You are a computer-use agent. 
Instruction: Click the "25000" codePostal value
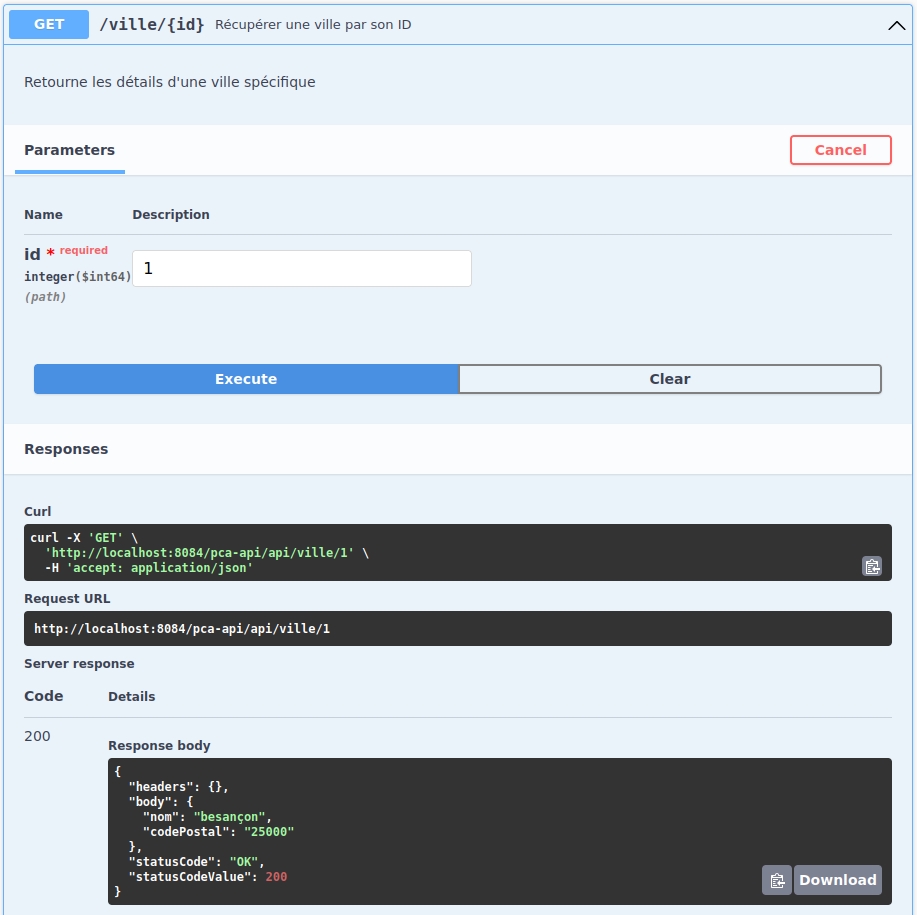[269, 831]
